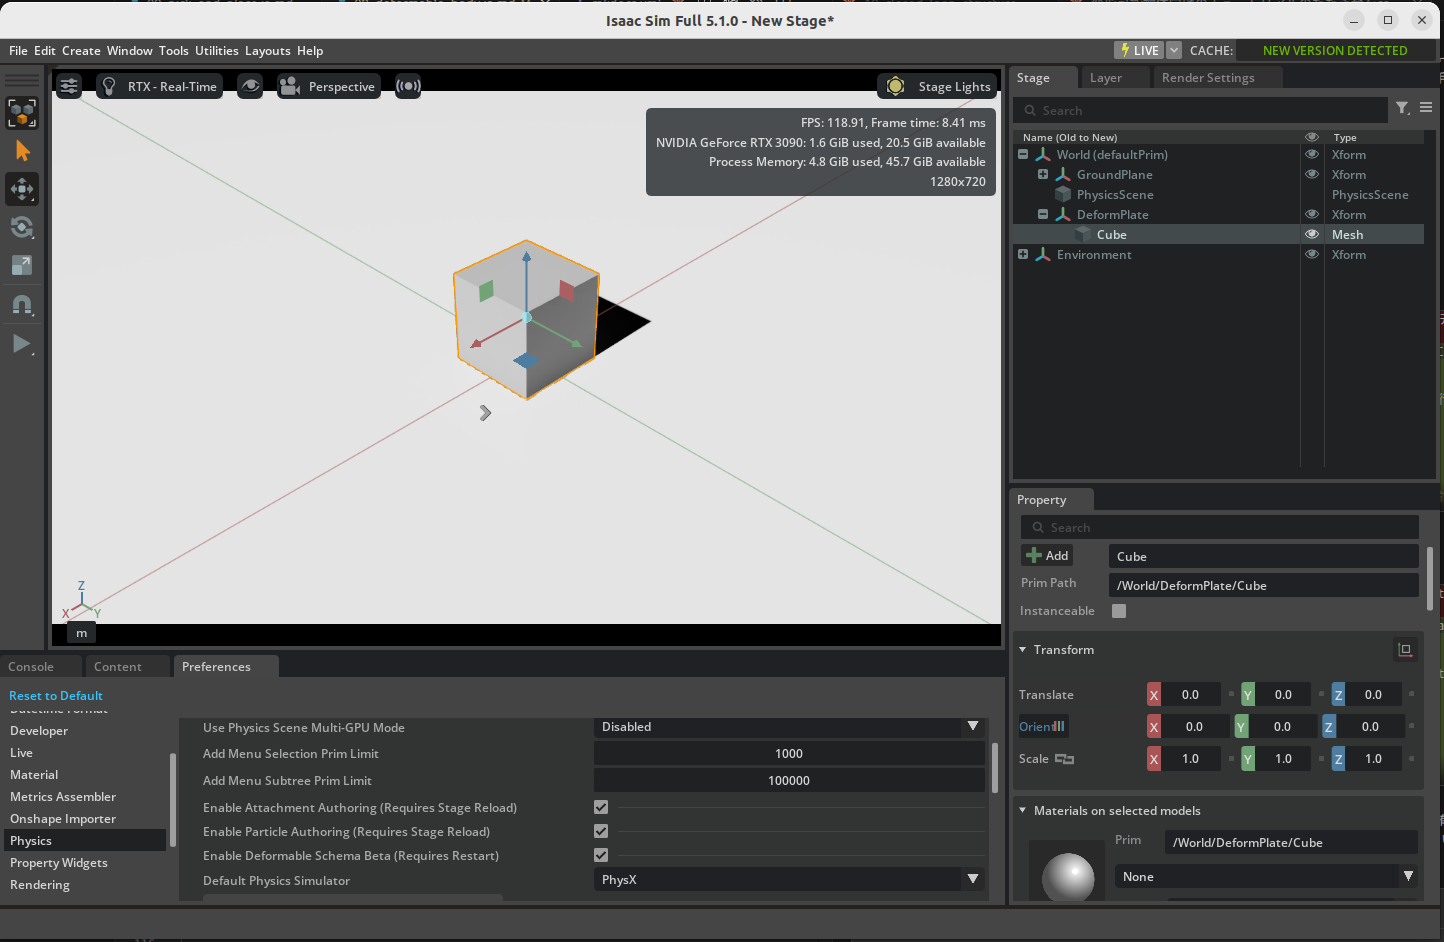Click the red X swatch beside Translate
The height and width of the screenshot is (942, 1444).
point(1153,694)
